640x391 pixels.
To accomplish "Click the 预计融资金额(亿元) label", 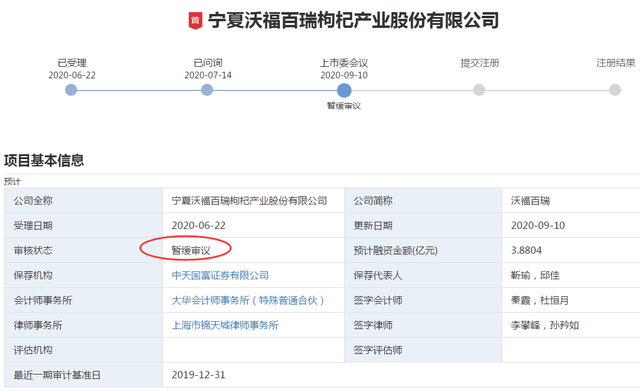I will tap(396, 251).
